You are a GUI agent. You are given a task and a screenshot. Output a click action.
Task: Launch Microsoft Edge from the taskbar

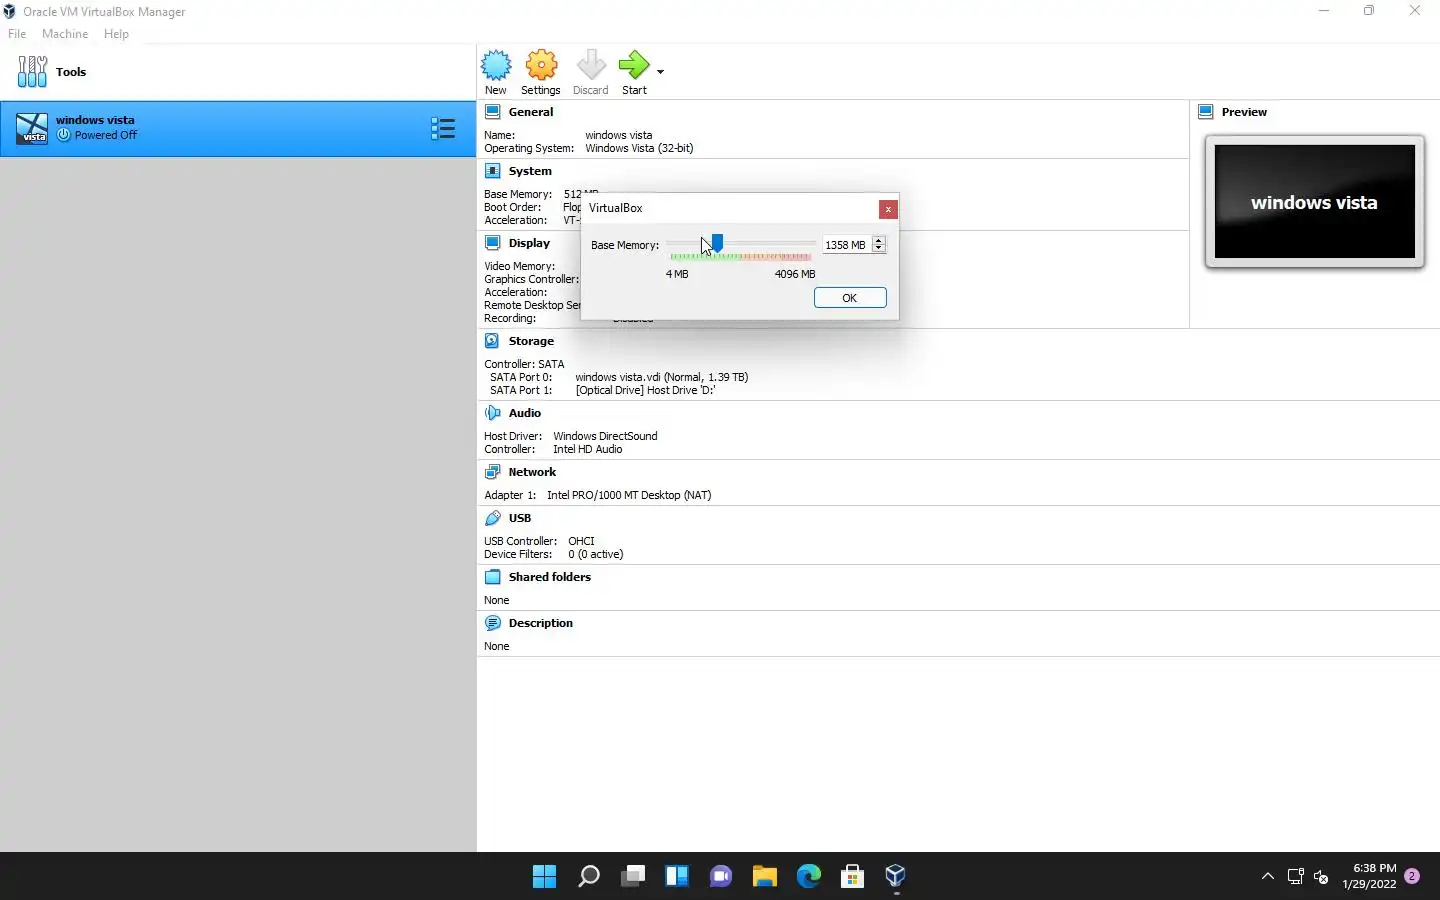(x=809, y=877)
